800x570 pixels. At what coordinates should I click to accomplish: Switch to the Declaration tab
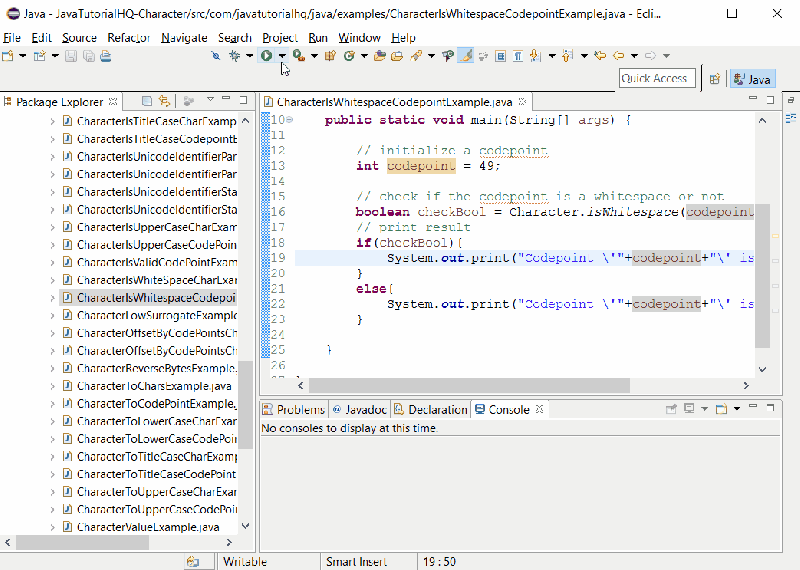click(431, 409)
